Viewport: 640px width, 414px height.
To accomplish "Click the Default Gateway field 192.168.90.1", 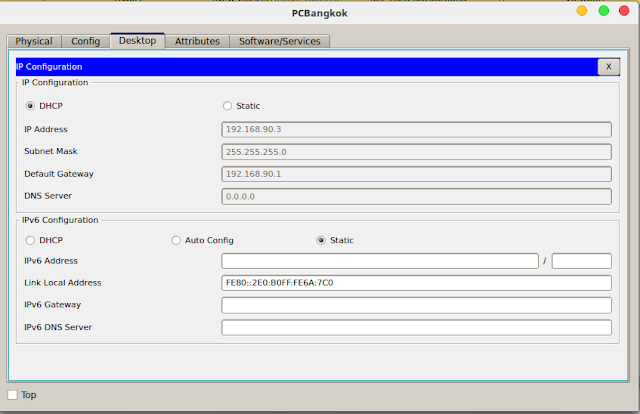I will [416, 174].
